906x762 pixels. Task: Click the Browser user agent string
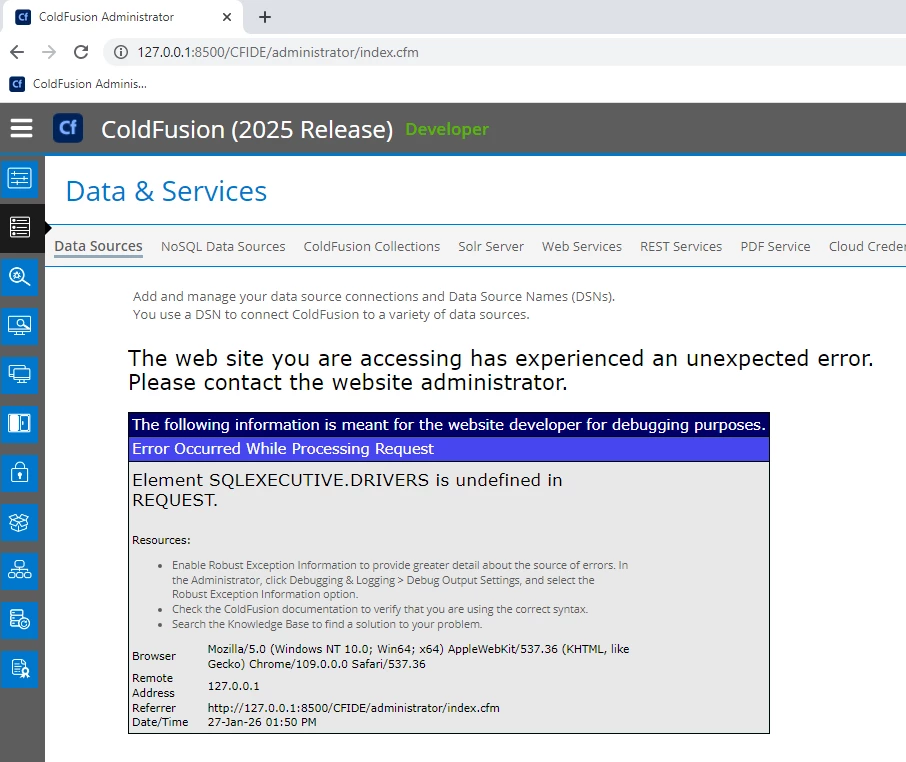click(418, 656)
